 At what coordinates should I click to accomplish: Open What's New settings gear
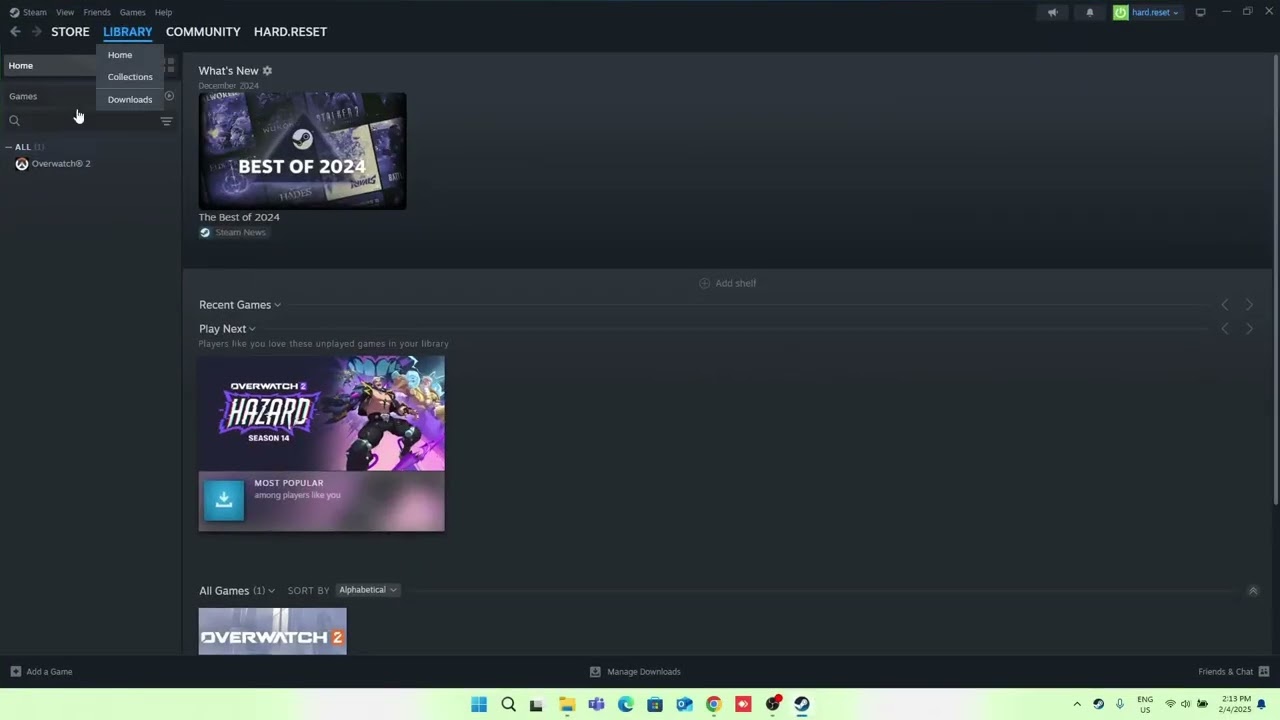pyautogui.click(x=267, y=71)
